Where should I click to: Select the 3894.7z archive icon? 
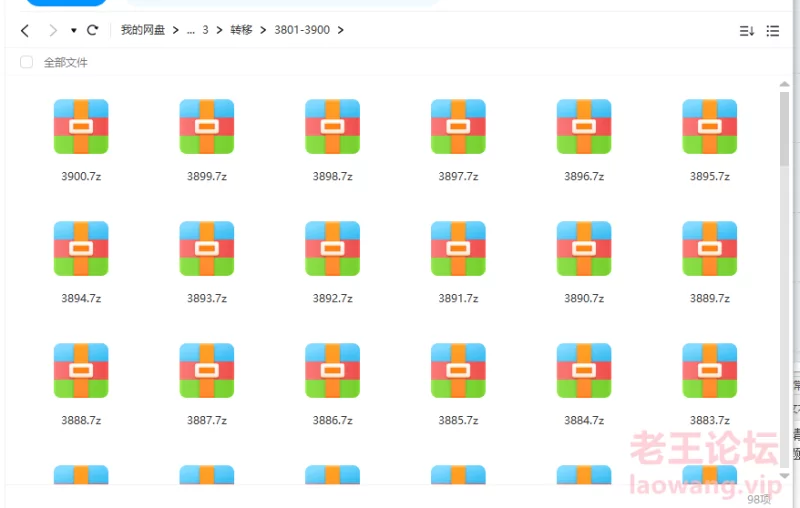coord(81,248)
